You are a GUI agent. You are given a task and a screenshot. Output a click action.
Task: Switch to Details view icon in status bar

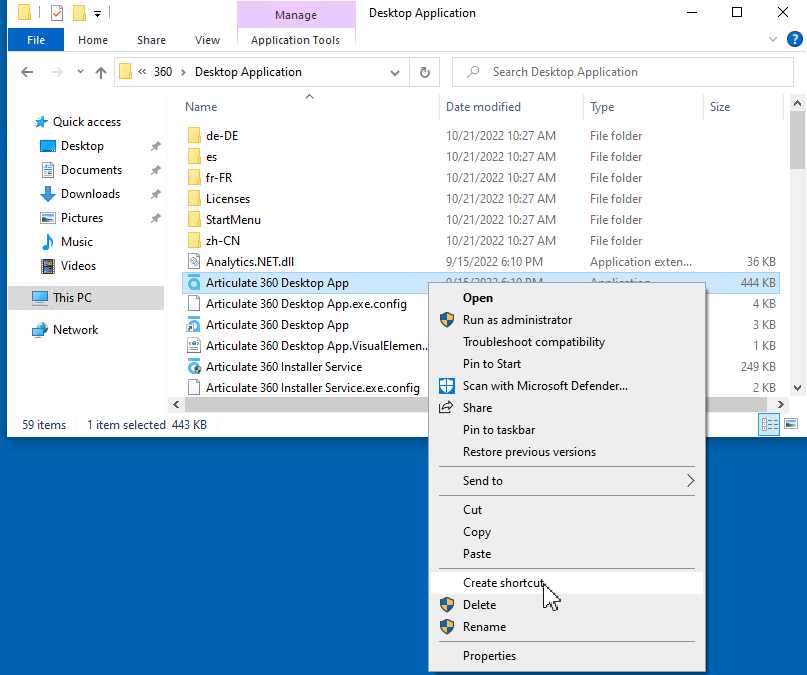769,424
